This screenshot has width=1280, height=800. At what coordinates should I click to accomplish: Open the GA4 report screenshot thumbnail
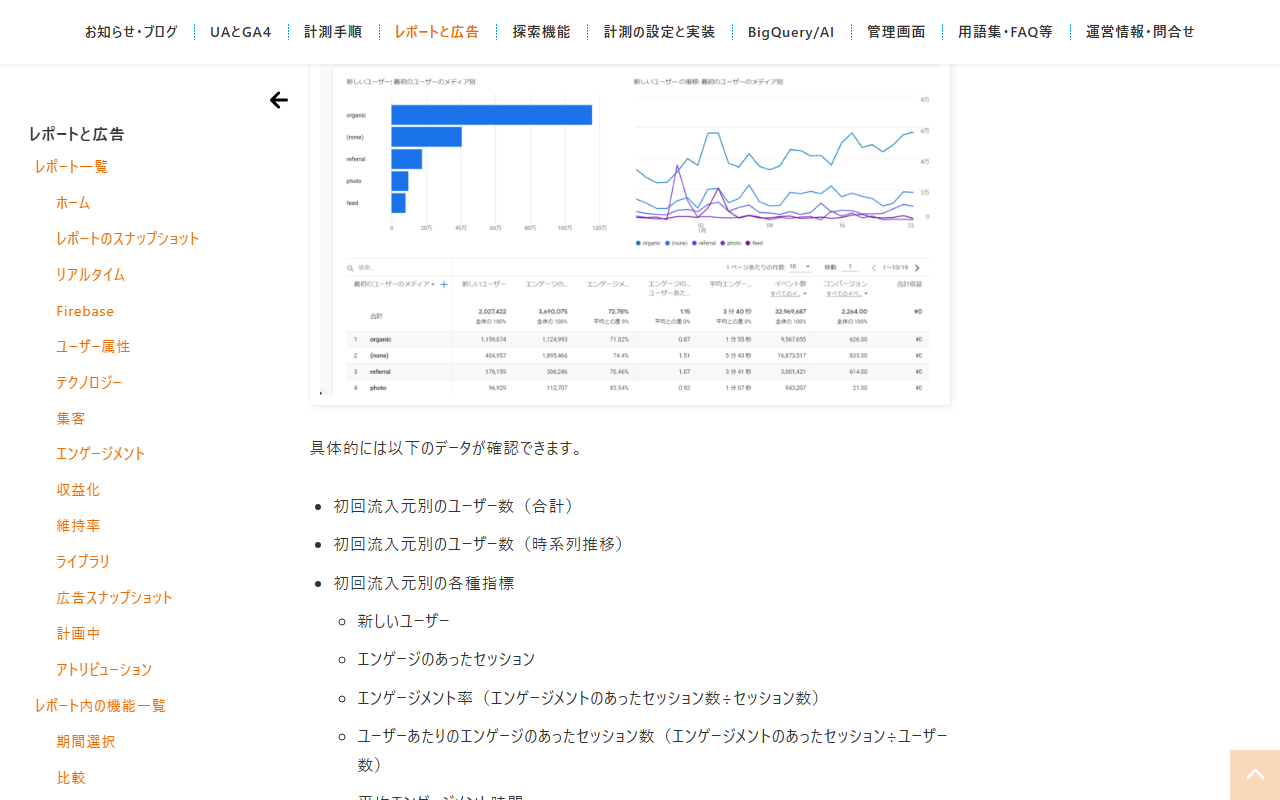tap(630, 234)
